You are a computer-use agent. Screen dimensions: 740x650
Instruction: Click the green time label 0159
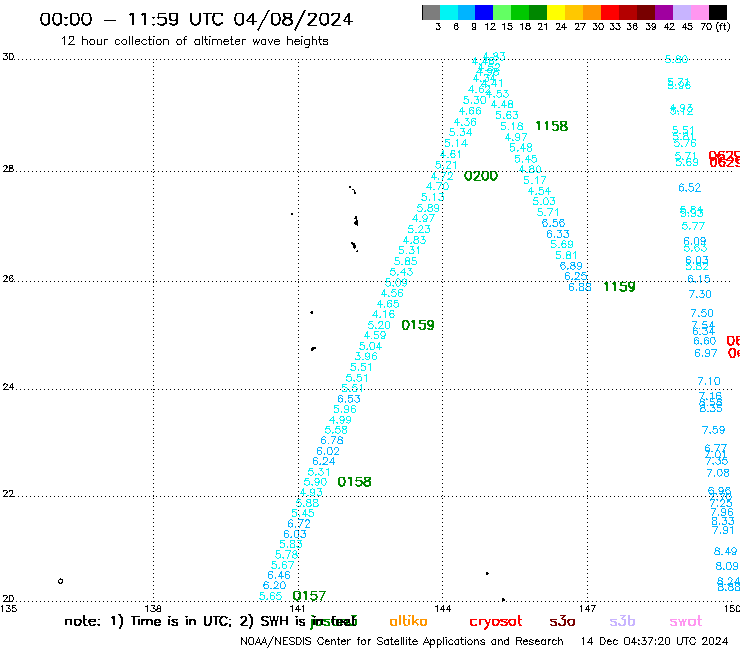click(x=418, y=325)
